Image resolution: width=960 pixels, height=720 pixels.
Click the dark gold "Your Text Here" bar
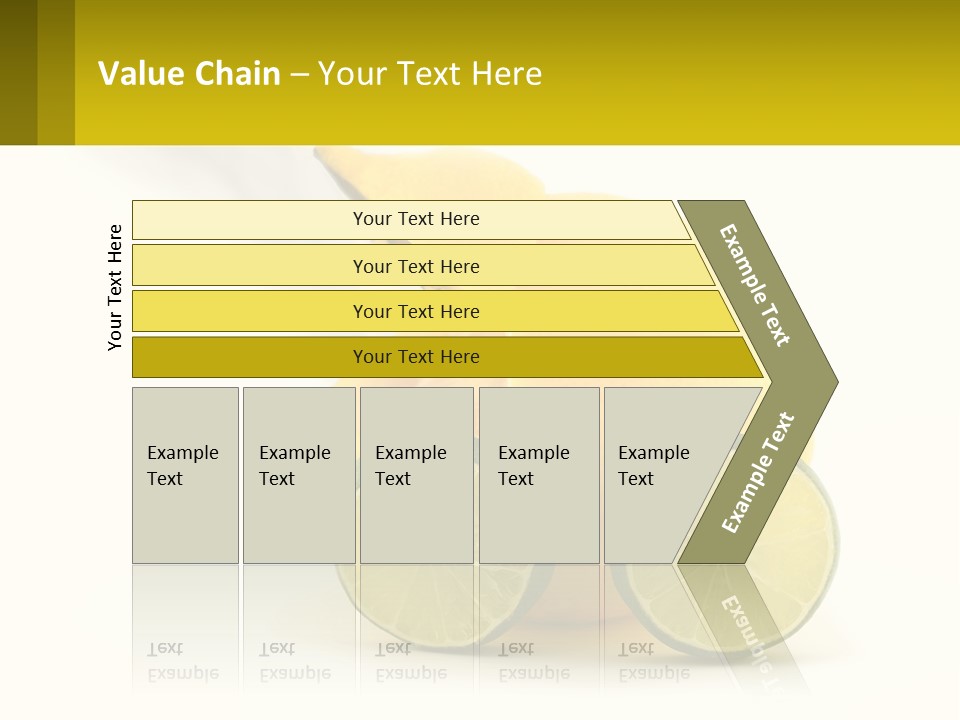[x=448, y=357]
